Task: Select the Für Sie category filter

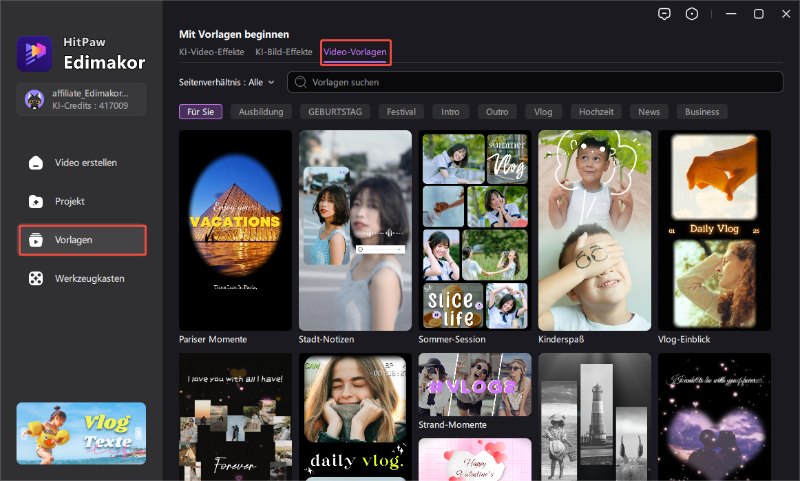Action: [x=200, y=112]
